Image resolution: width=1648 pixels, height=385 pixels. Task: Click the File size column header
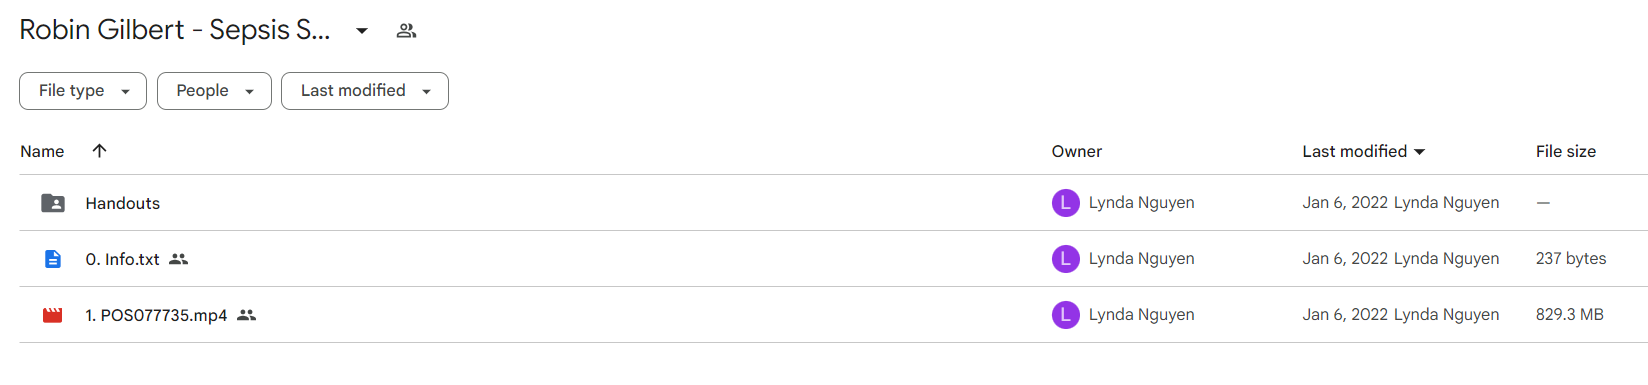coord(1566,151)
